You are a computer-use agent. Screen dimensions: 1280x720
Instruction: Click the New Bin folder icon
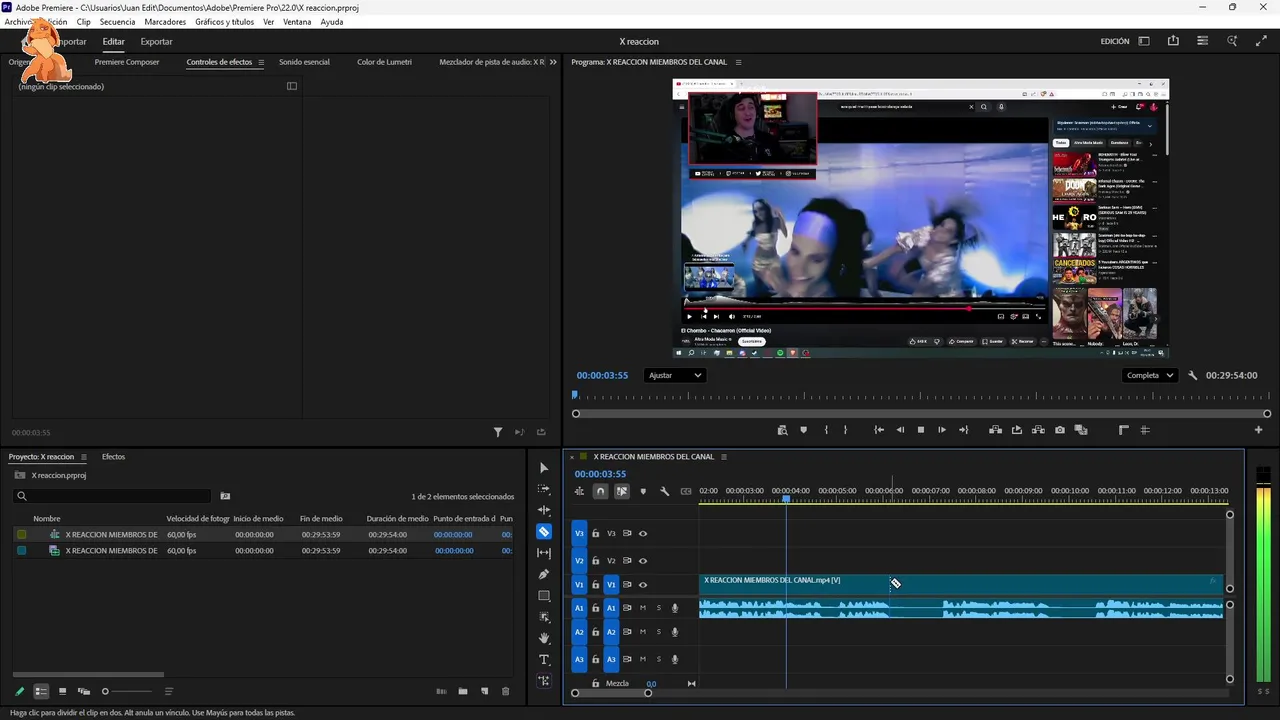pos(463,691)
